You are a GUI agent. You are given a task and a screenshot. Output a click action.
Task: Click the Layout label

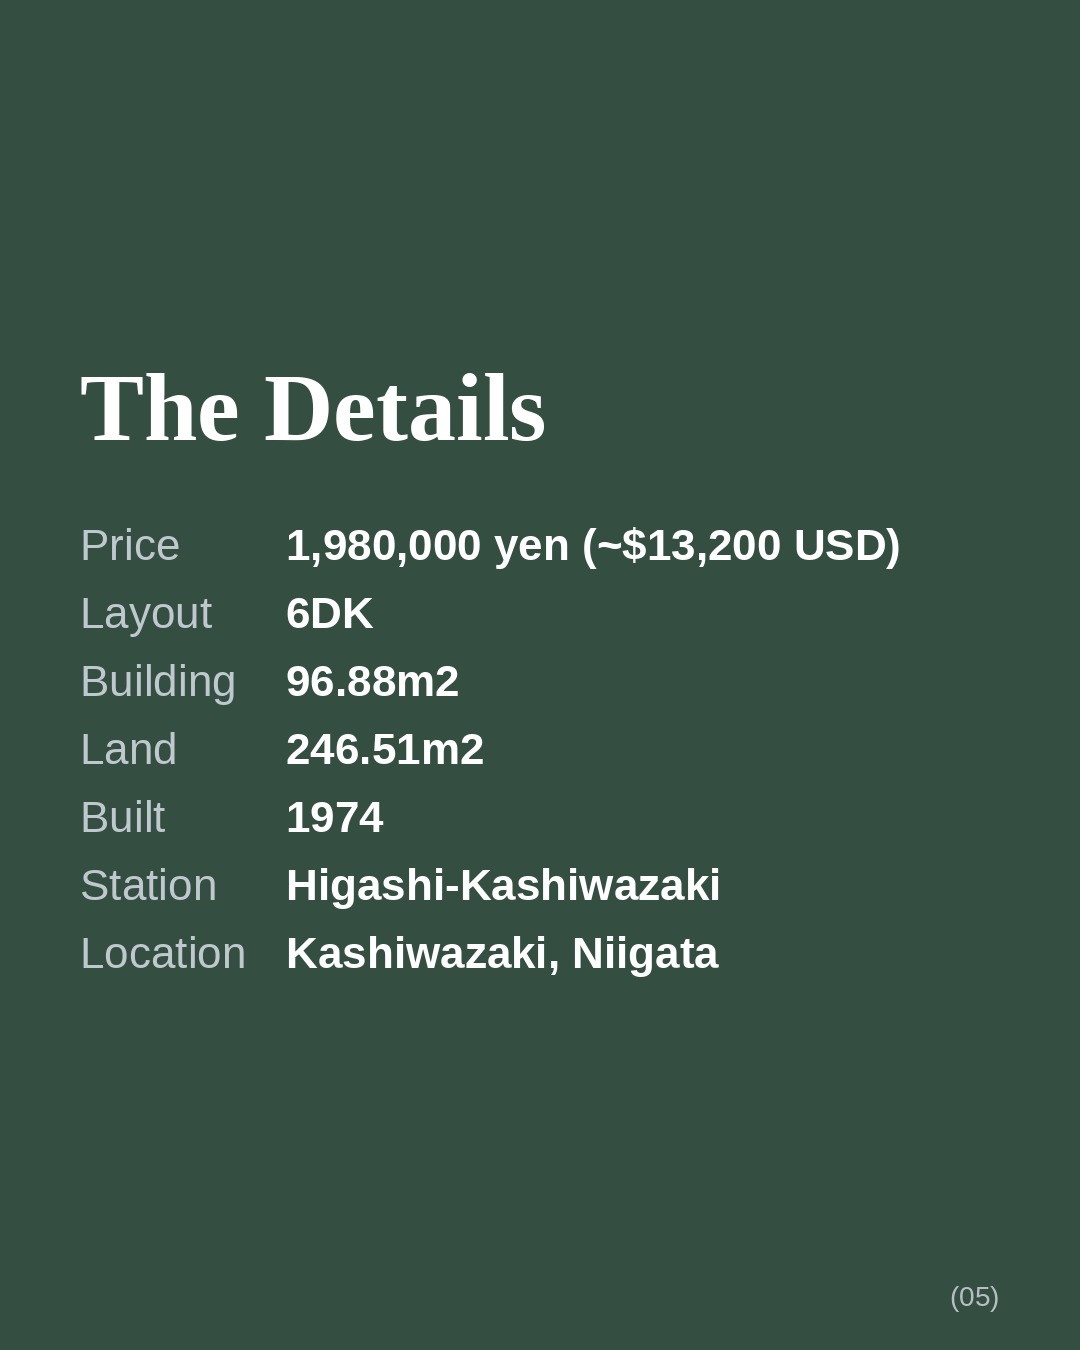point(146,614)
